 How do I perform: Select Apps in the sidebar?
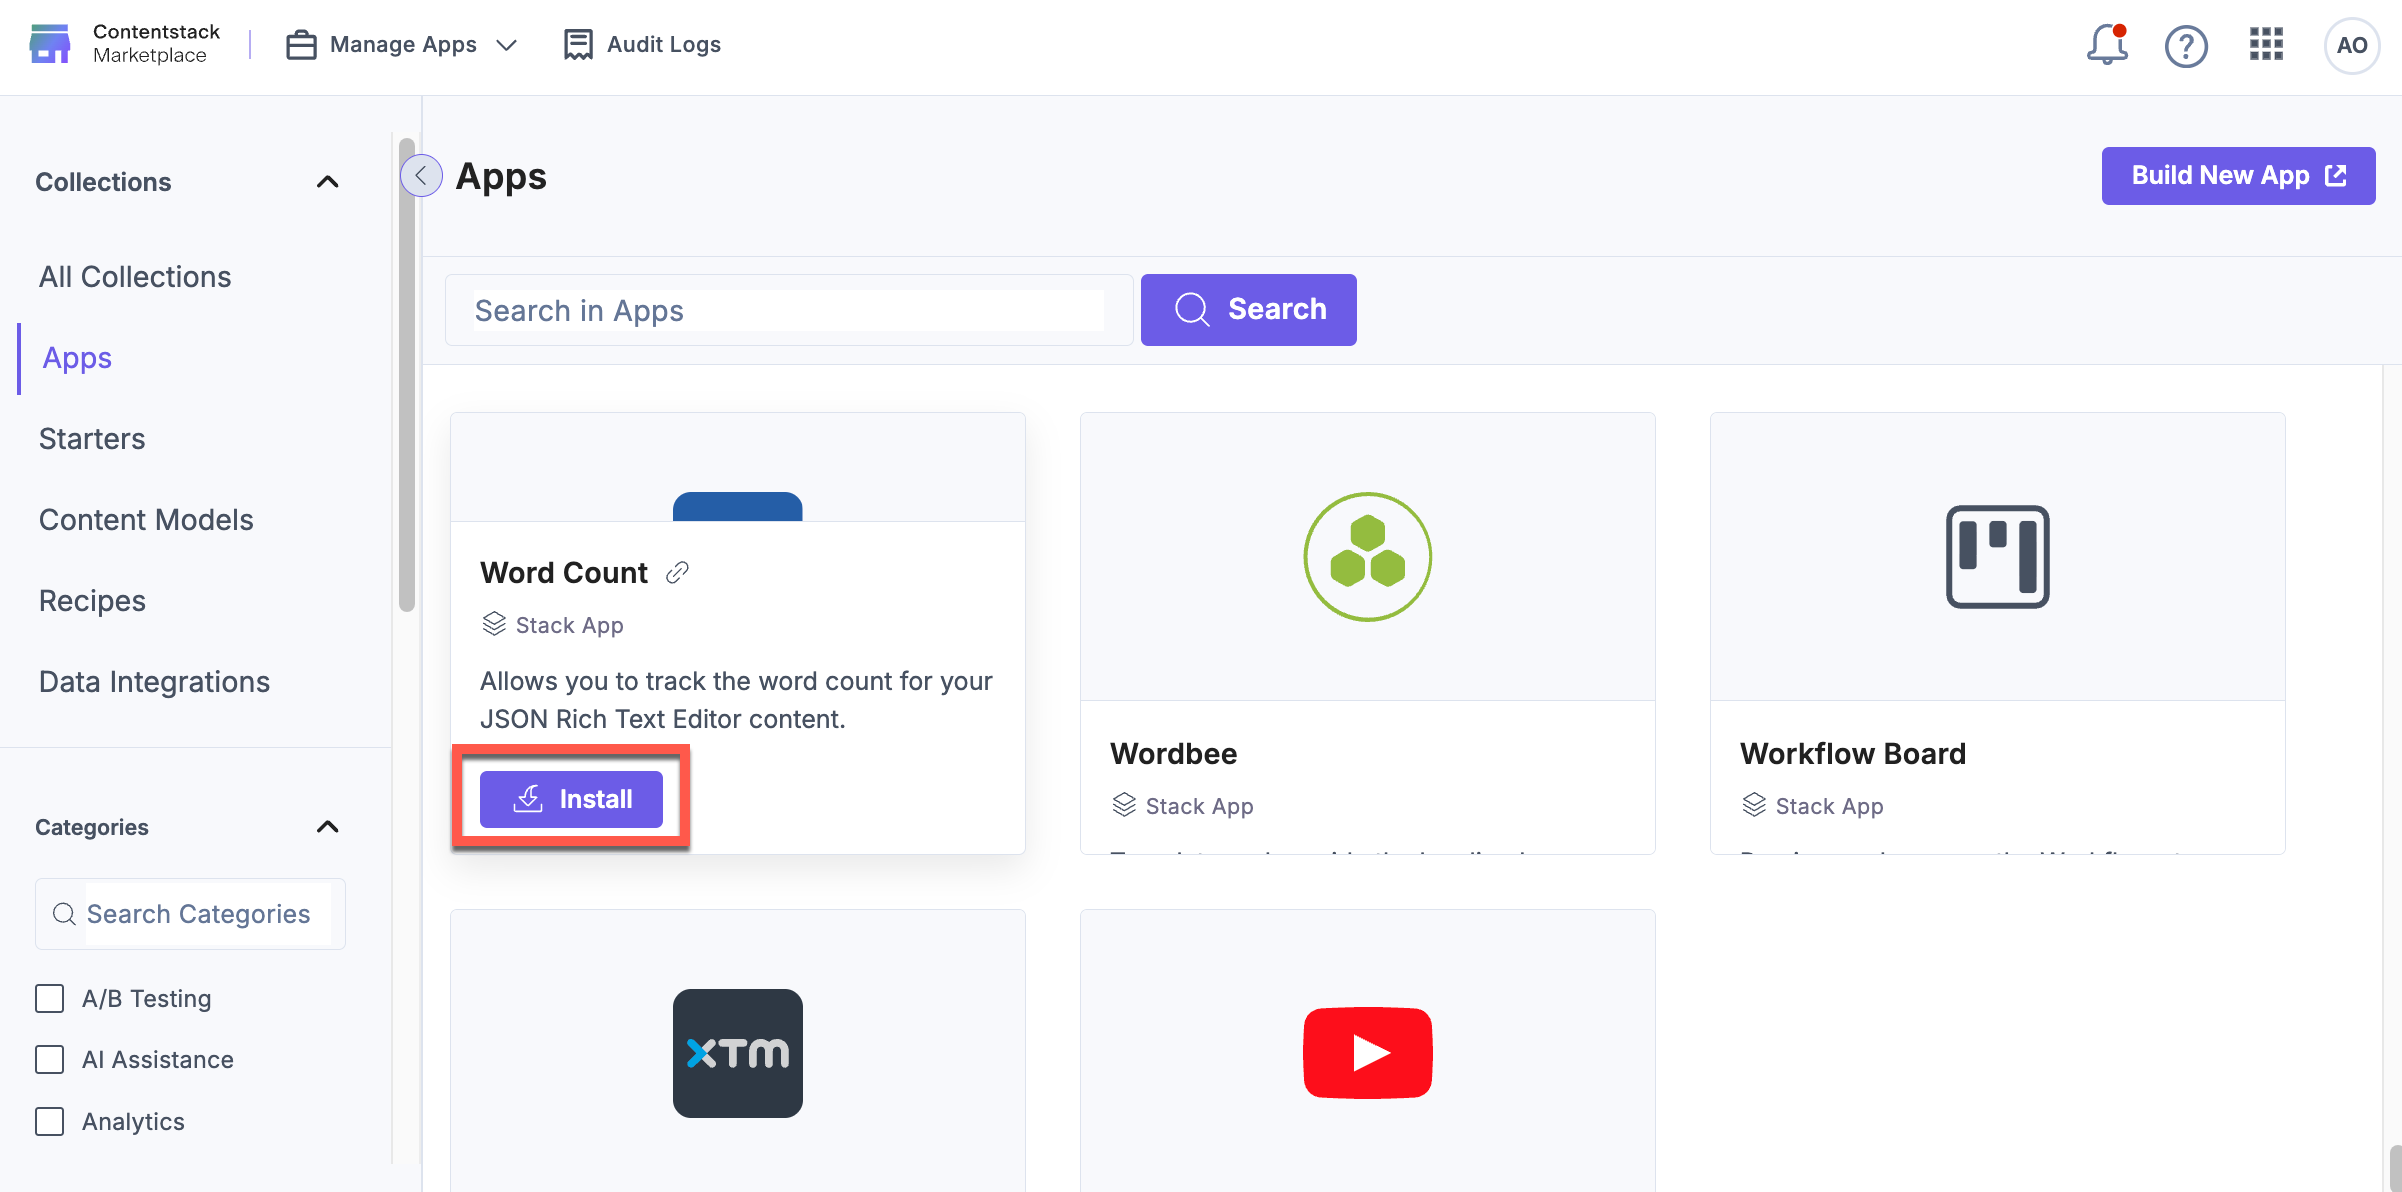(x=77, y=358)
